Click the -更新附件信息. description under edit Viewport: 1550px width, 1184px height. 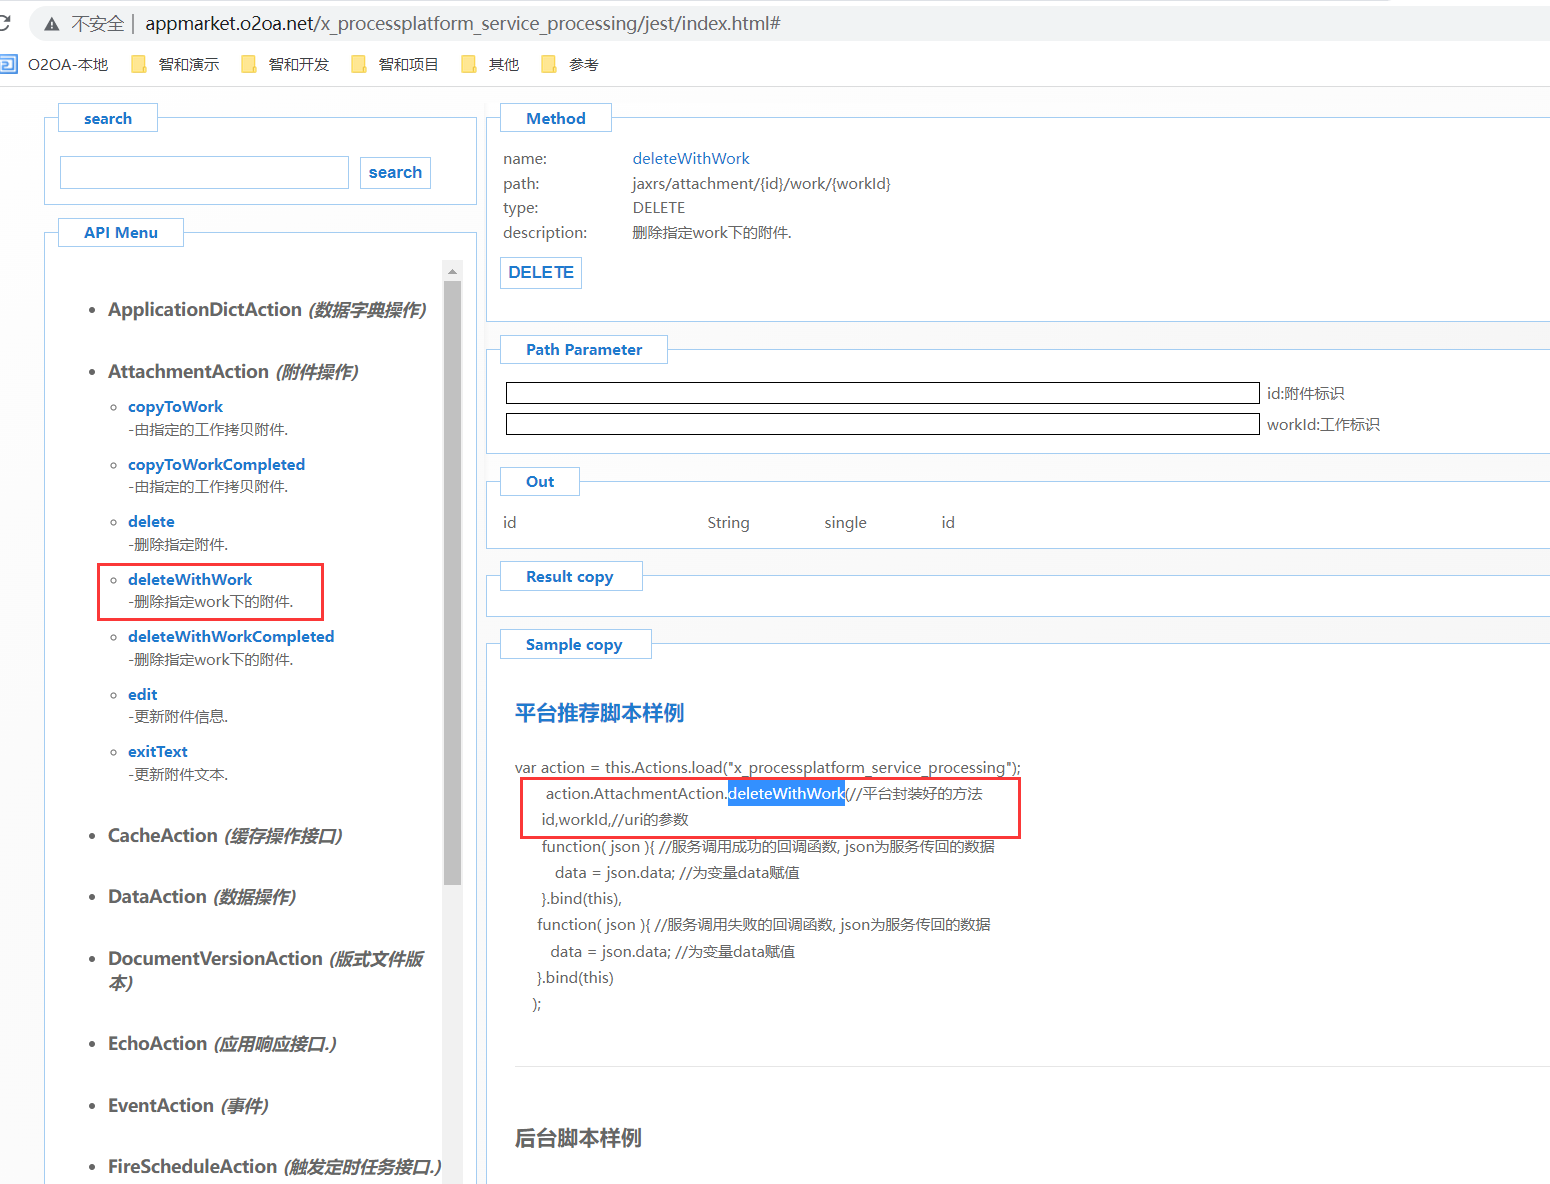178,717
